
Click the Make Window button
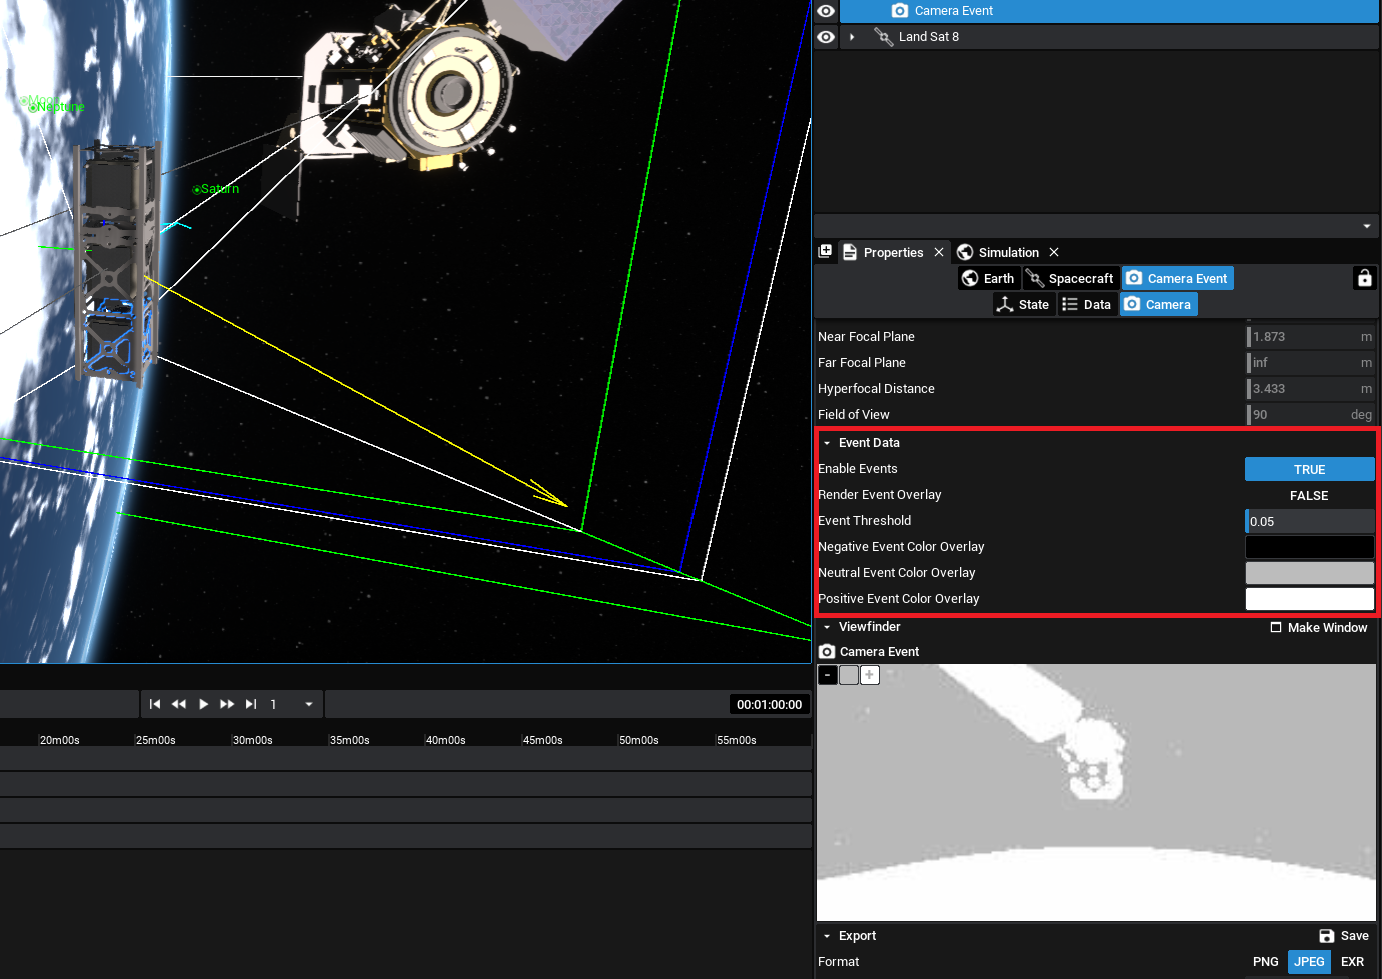click(1318, 627)
